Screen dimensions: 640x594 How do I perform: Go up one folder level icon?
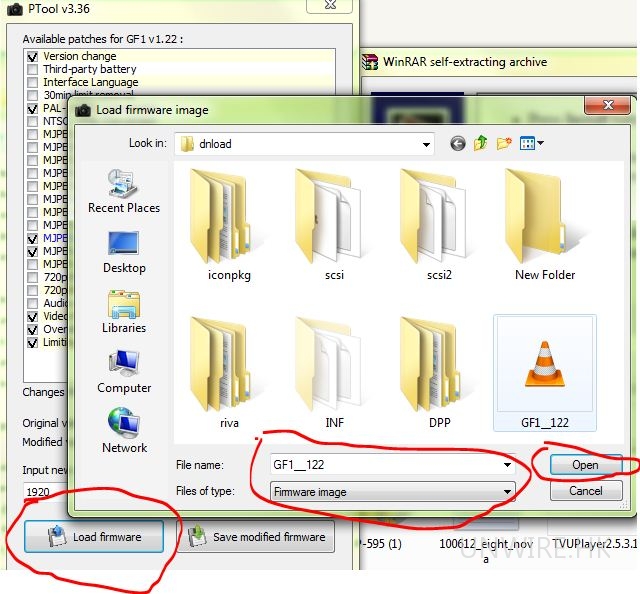(x=481, y=143)
